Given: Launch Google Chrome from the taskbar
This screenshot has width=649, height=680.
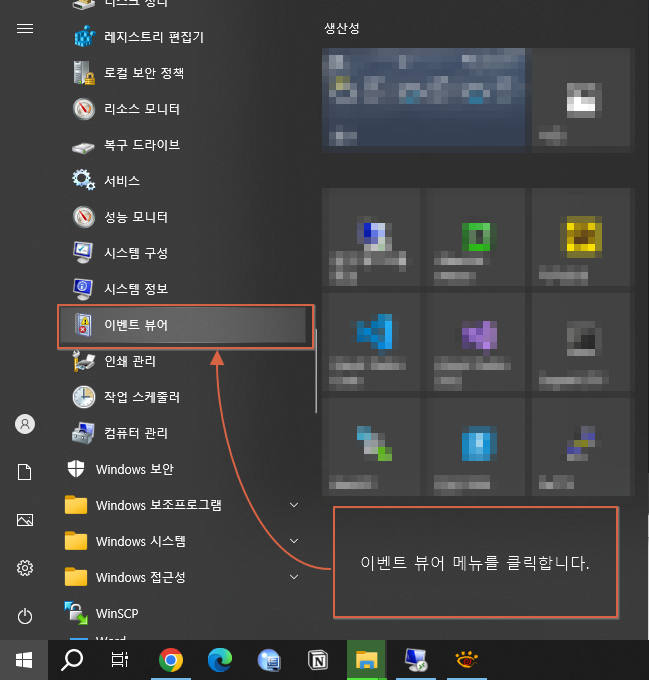Looking at the screenshot, I should 171,660.
